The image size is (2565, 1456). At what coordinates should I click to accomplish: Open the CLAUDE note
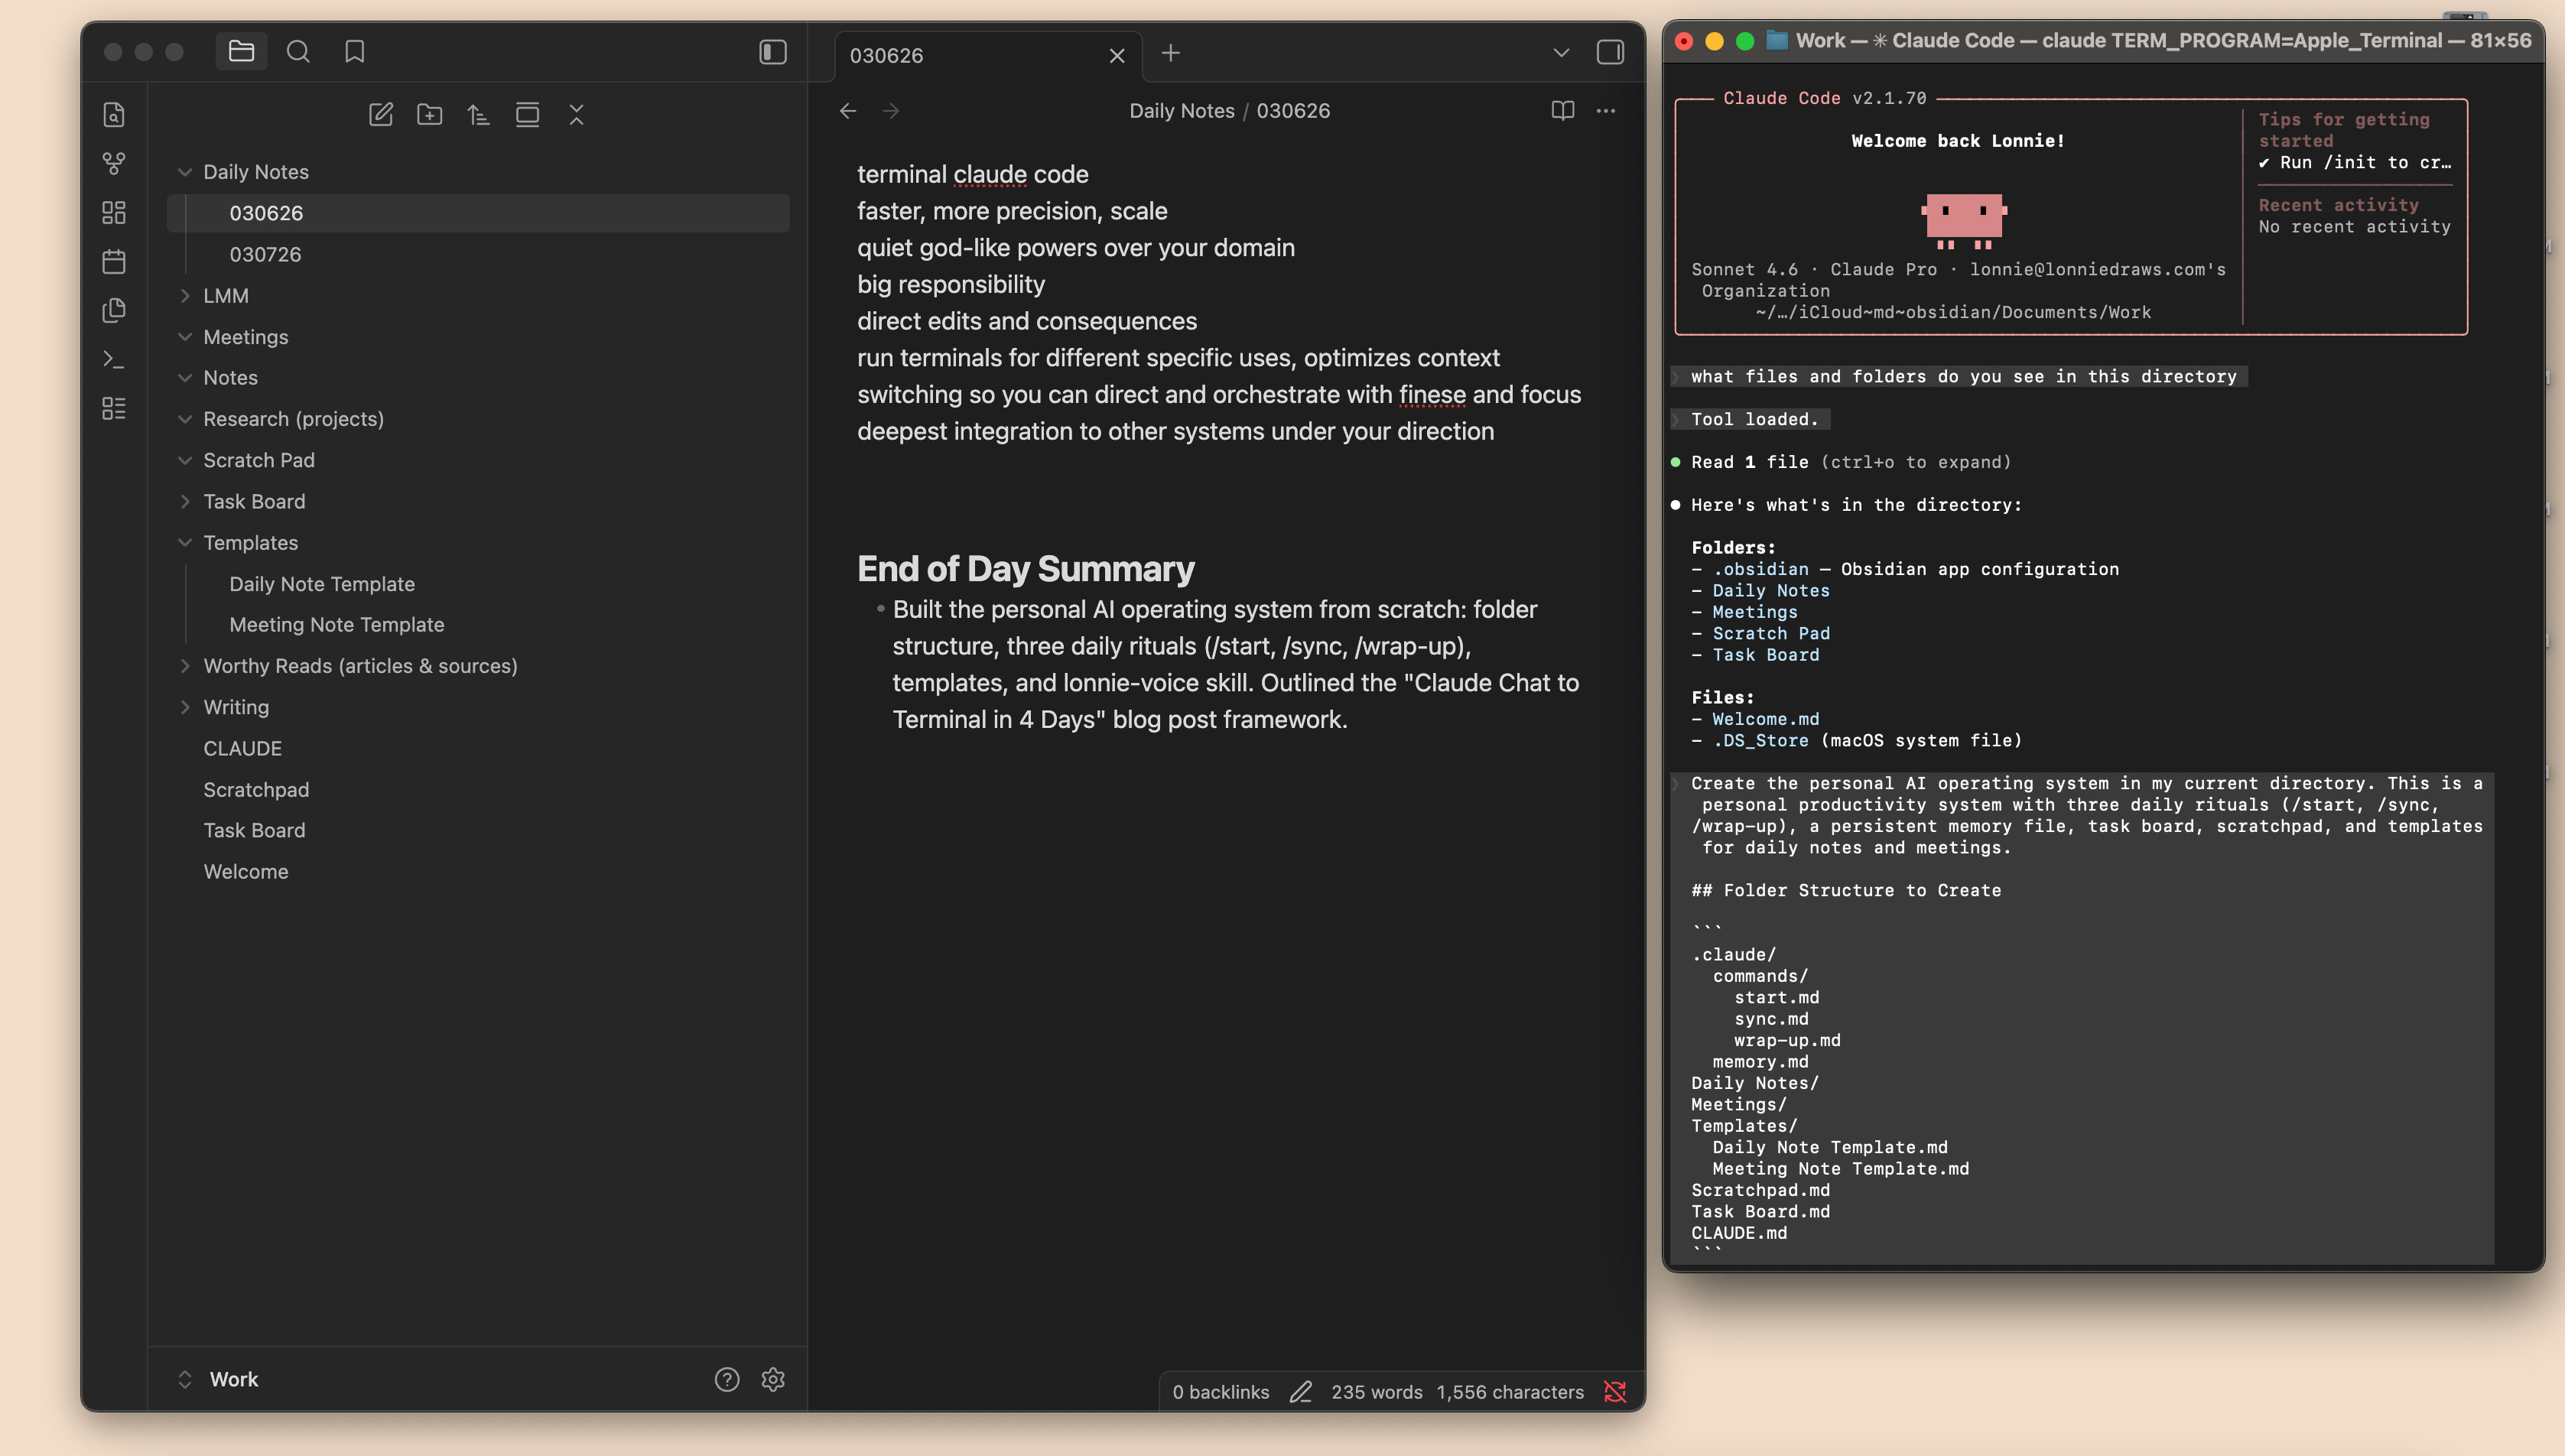click(x=478, y=749)
